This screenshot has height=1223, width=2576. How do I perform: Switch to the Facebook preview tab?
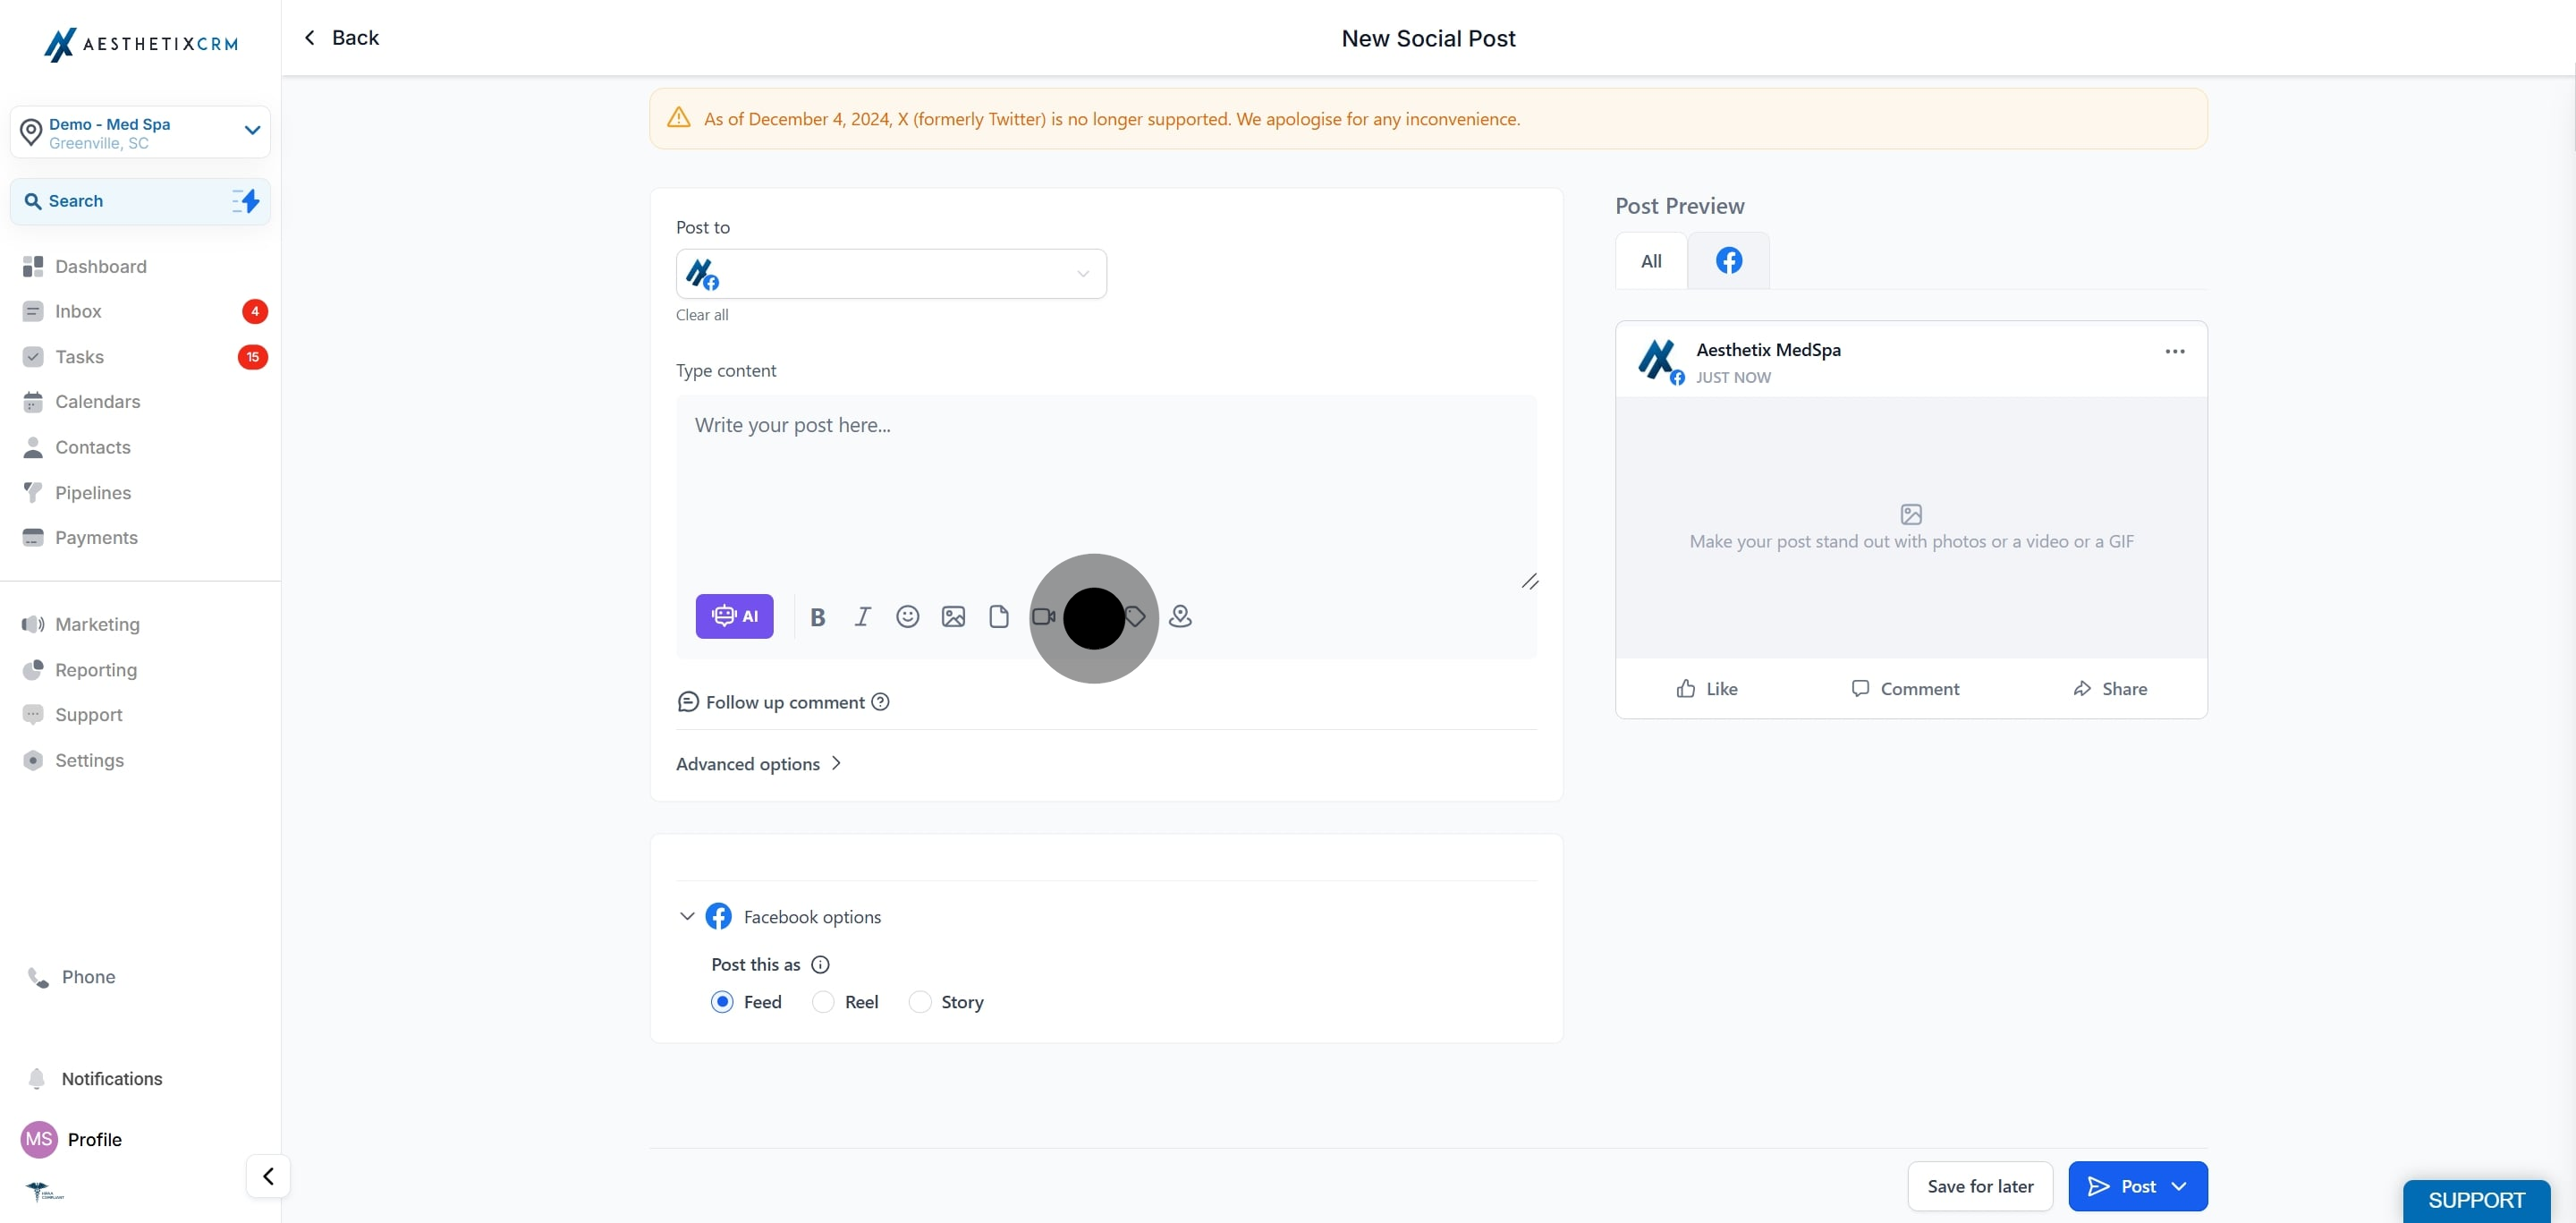[1728, 261]
